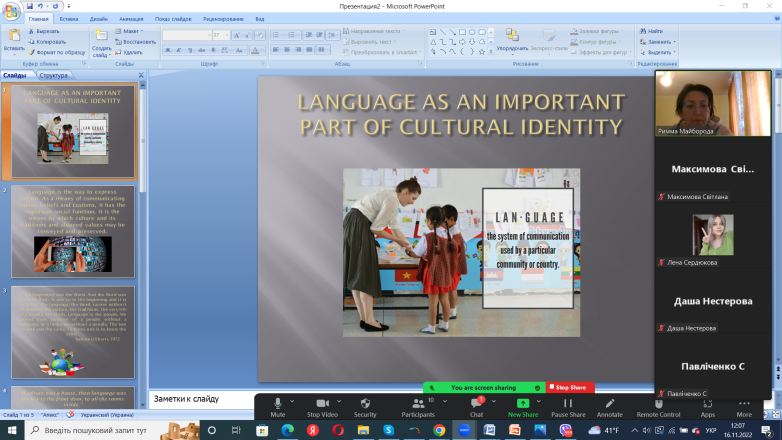Click the Вставить (Paste) clipboard icon

coord(14,36)
